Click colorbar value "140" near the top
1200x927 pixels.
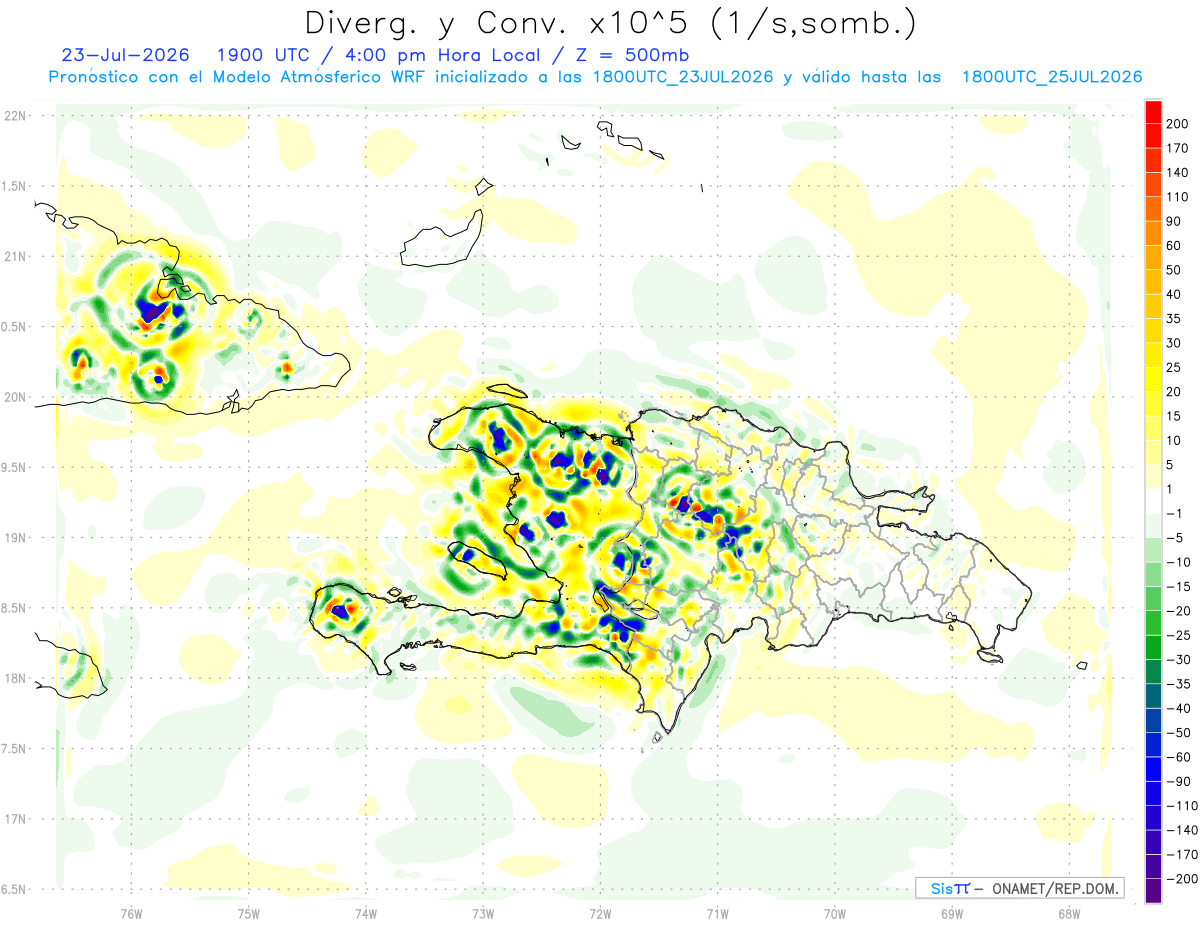click(1179, 172)
